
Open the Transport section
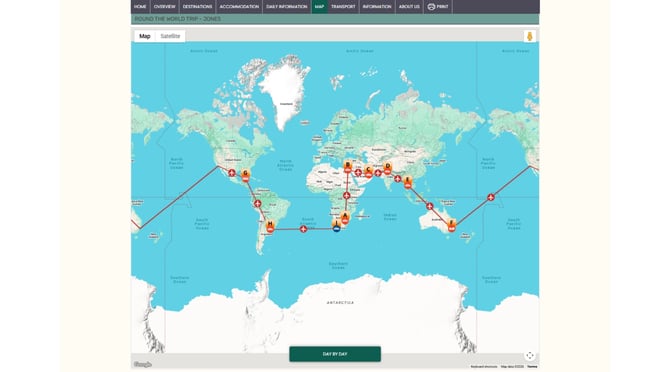343,6
